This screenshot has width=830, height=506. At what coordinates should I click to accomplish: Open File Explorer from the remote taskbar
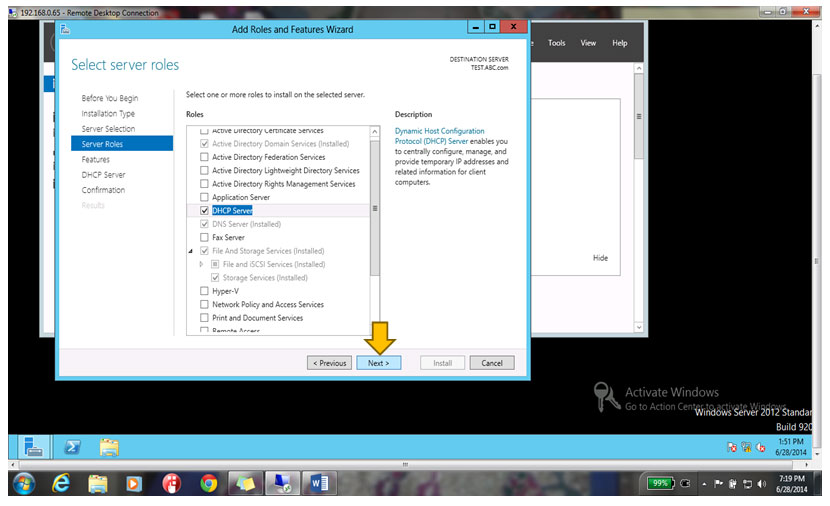click(109, 447)
